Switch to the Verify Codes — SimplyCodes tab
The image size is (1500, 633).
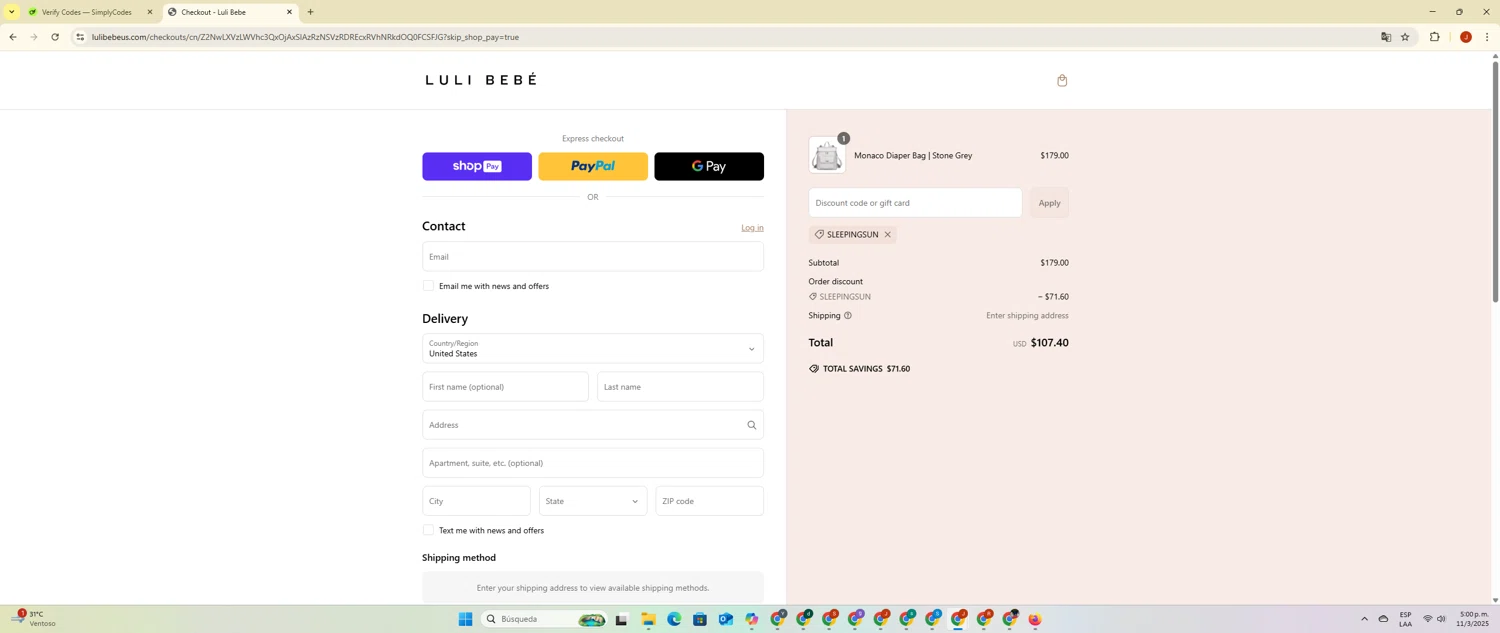[86, 12]
